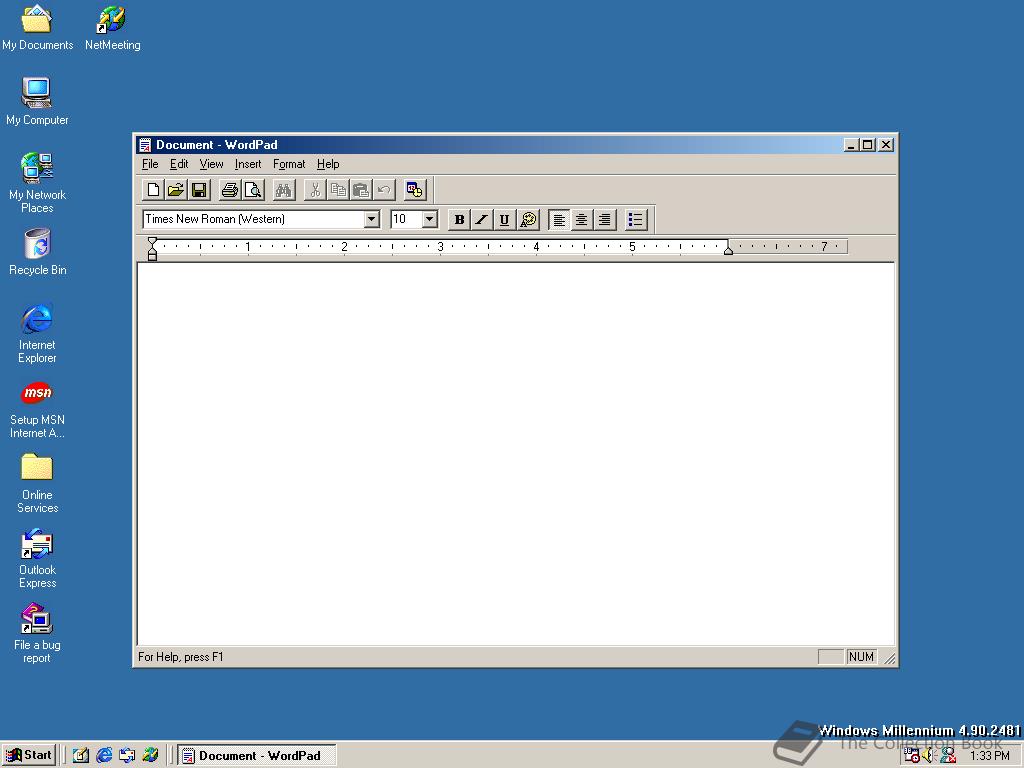
Task: Select Center alignment button
Action: (581, 219)
